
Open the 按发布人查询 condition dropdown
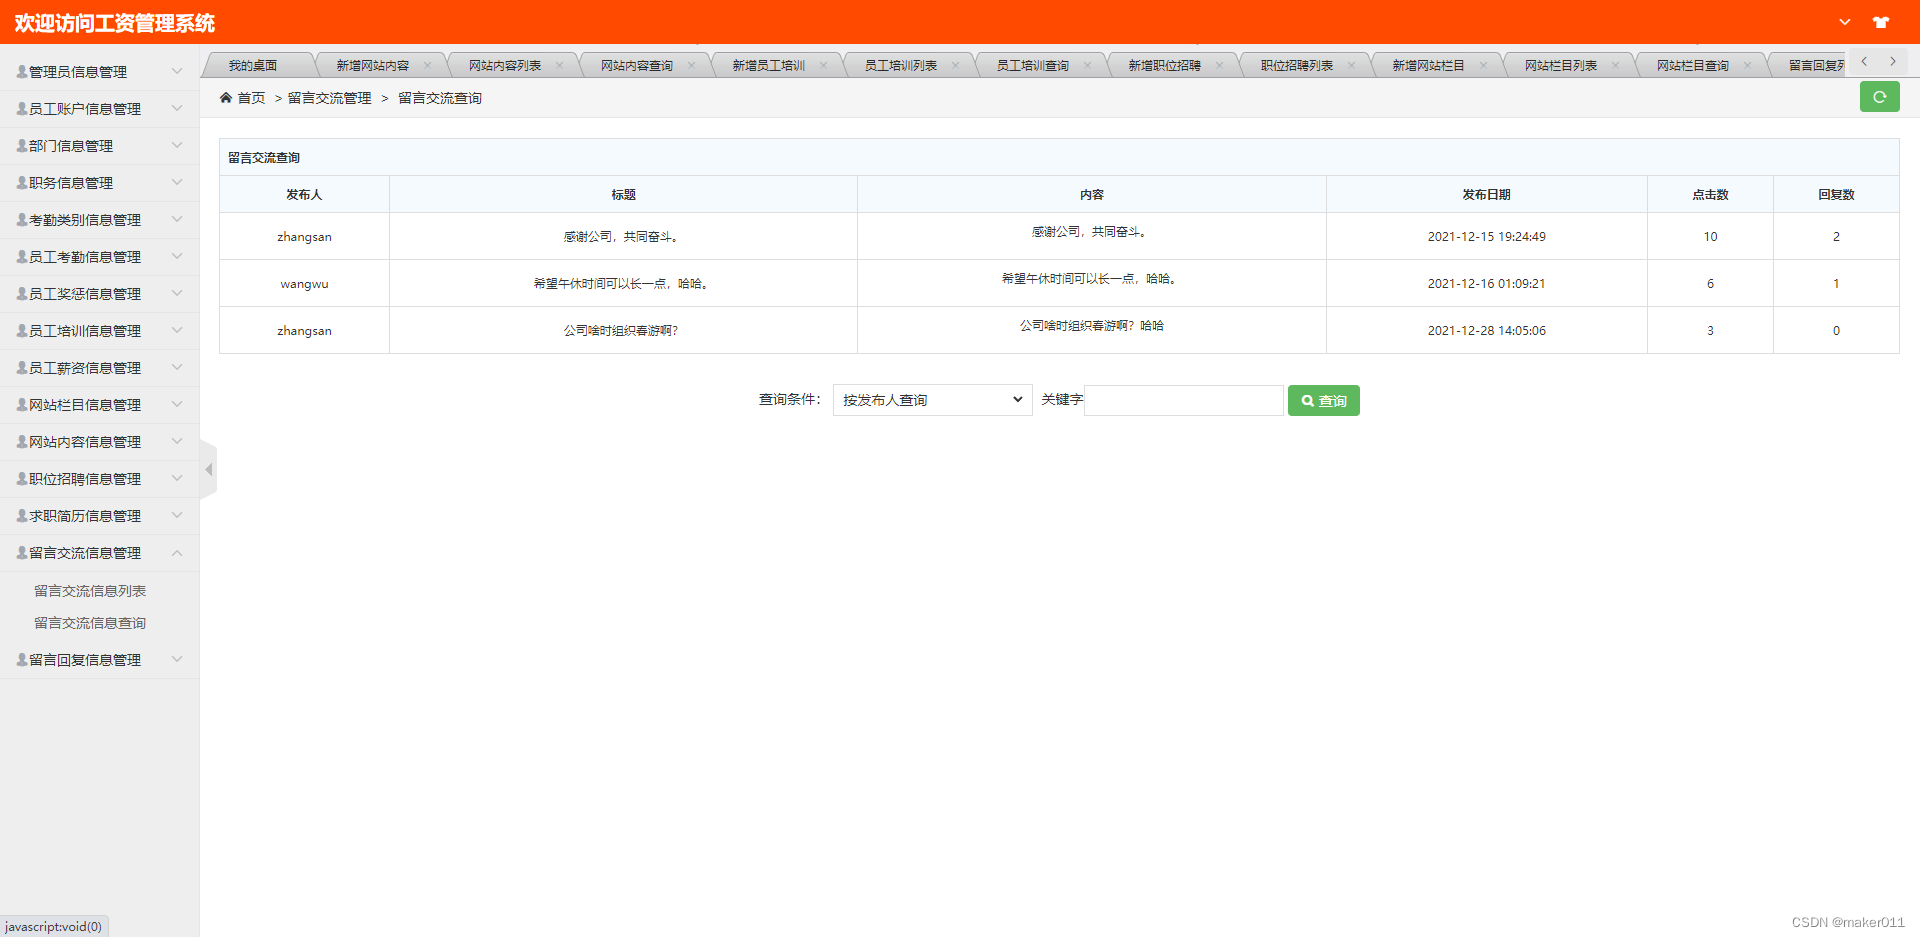(x=932, y=400)
